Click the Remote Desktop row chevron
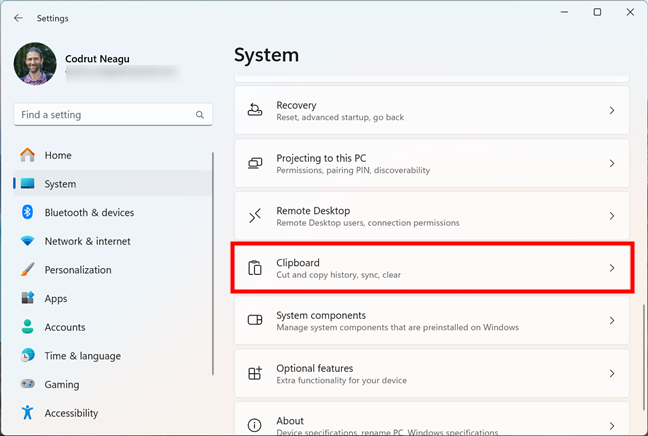The height and width of the screenshot is (436, 648). [x=612, y=216]
